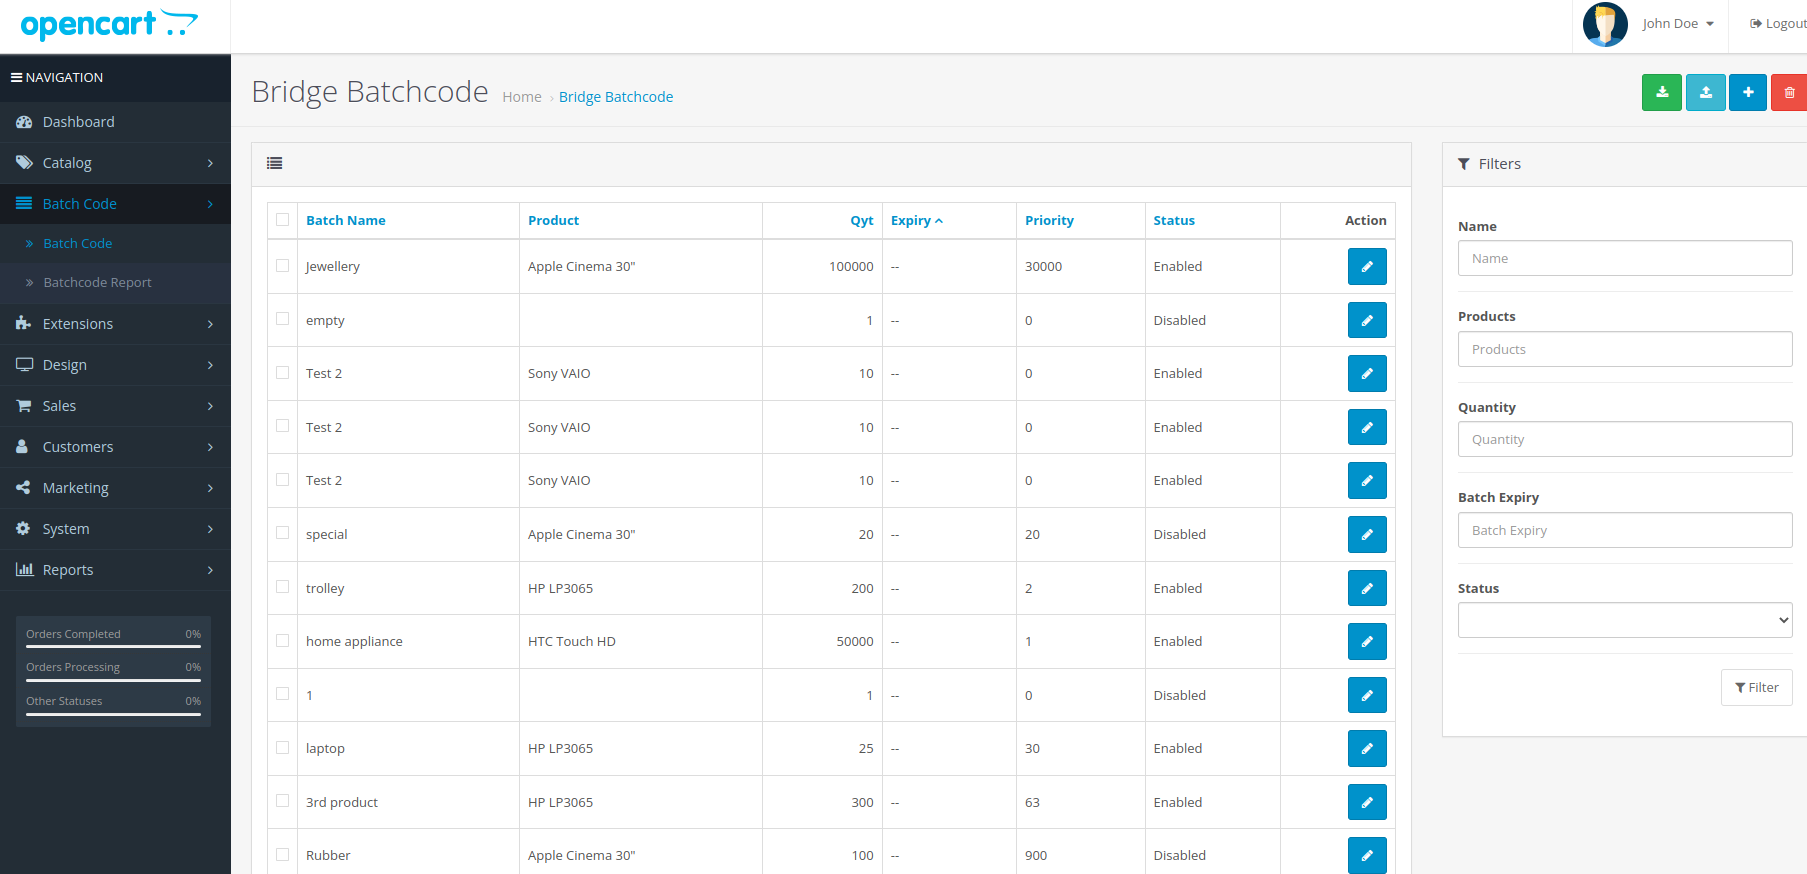Tick the checkbox for Jewellery row
Viewport: 1807px width, 874px height.
tap(283, 266)
